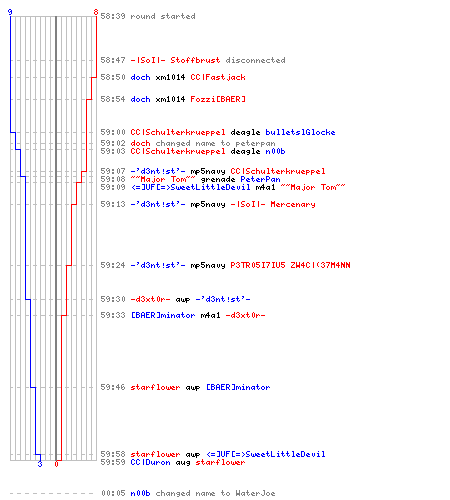Click red player -d3xt0r- at 59:30
Image resolution: width=450 pixels, height=500 pixels.
(x=150, y=299)
